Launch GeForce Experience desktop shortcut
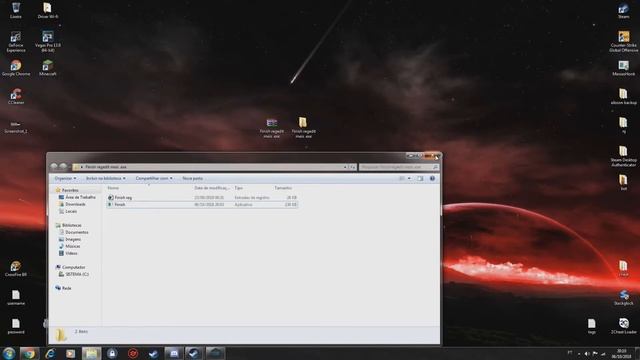Image resolution: width=640 pixels, height=360 pixels. pyautogui.click(x=16, y=41)
